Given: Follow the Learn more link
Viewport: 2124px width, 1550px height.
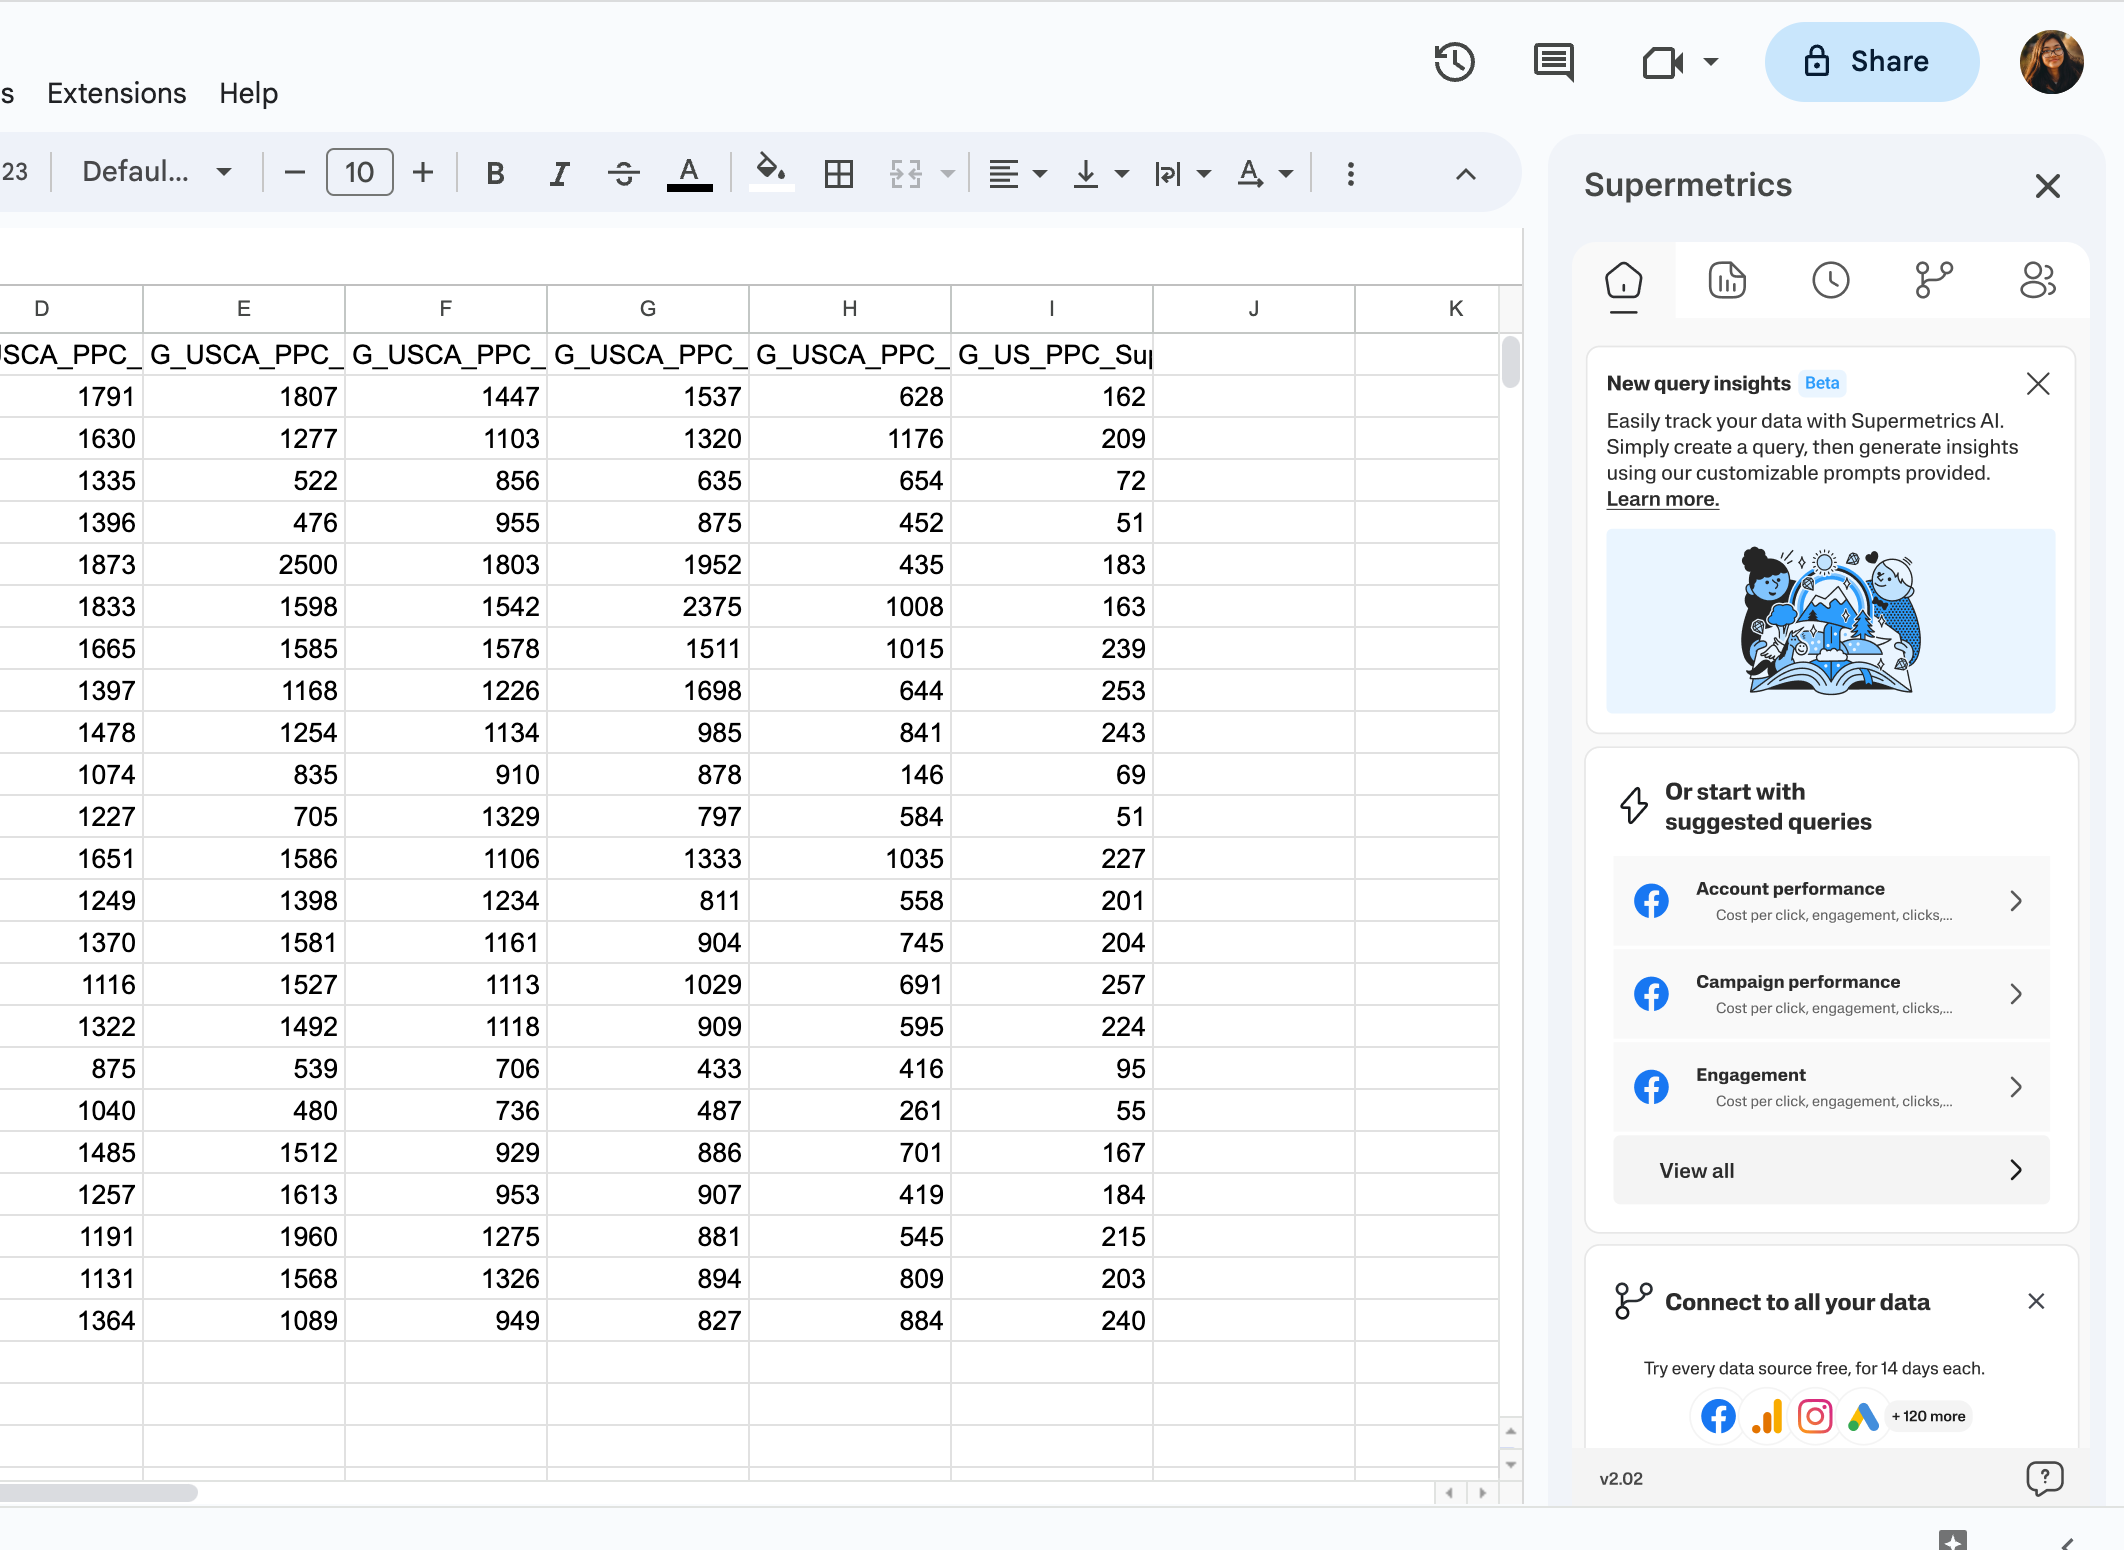Looking at the screenshot, I should tap(1662, 499).
